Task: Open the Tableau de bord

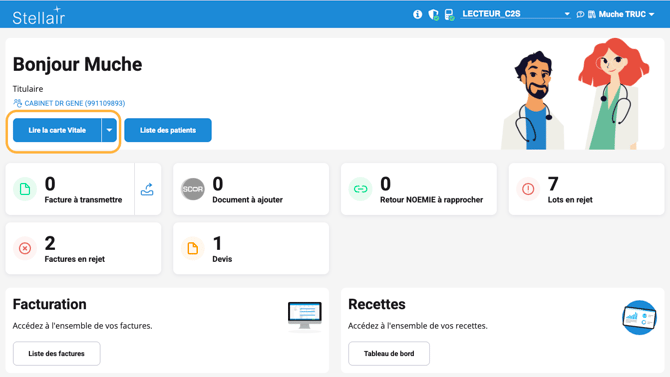Action: click(x=389, y=353)
